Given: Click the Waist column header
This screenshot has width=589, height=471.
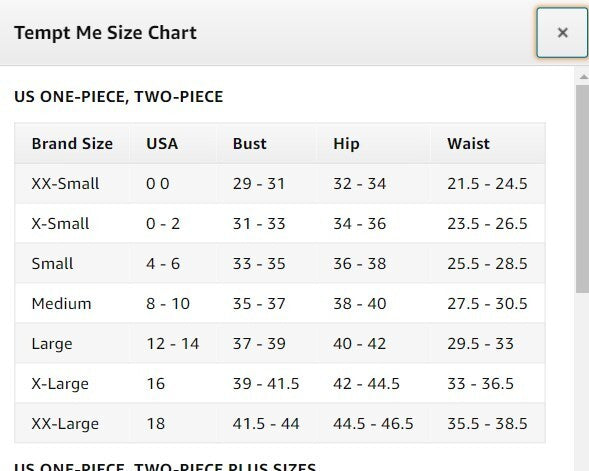Looking at the screenshot, I should tap(468, 143).
